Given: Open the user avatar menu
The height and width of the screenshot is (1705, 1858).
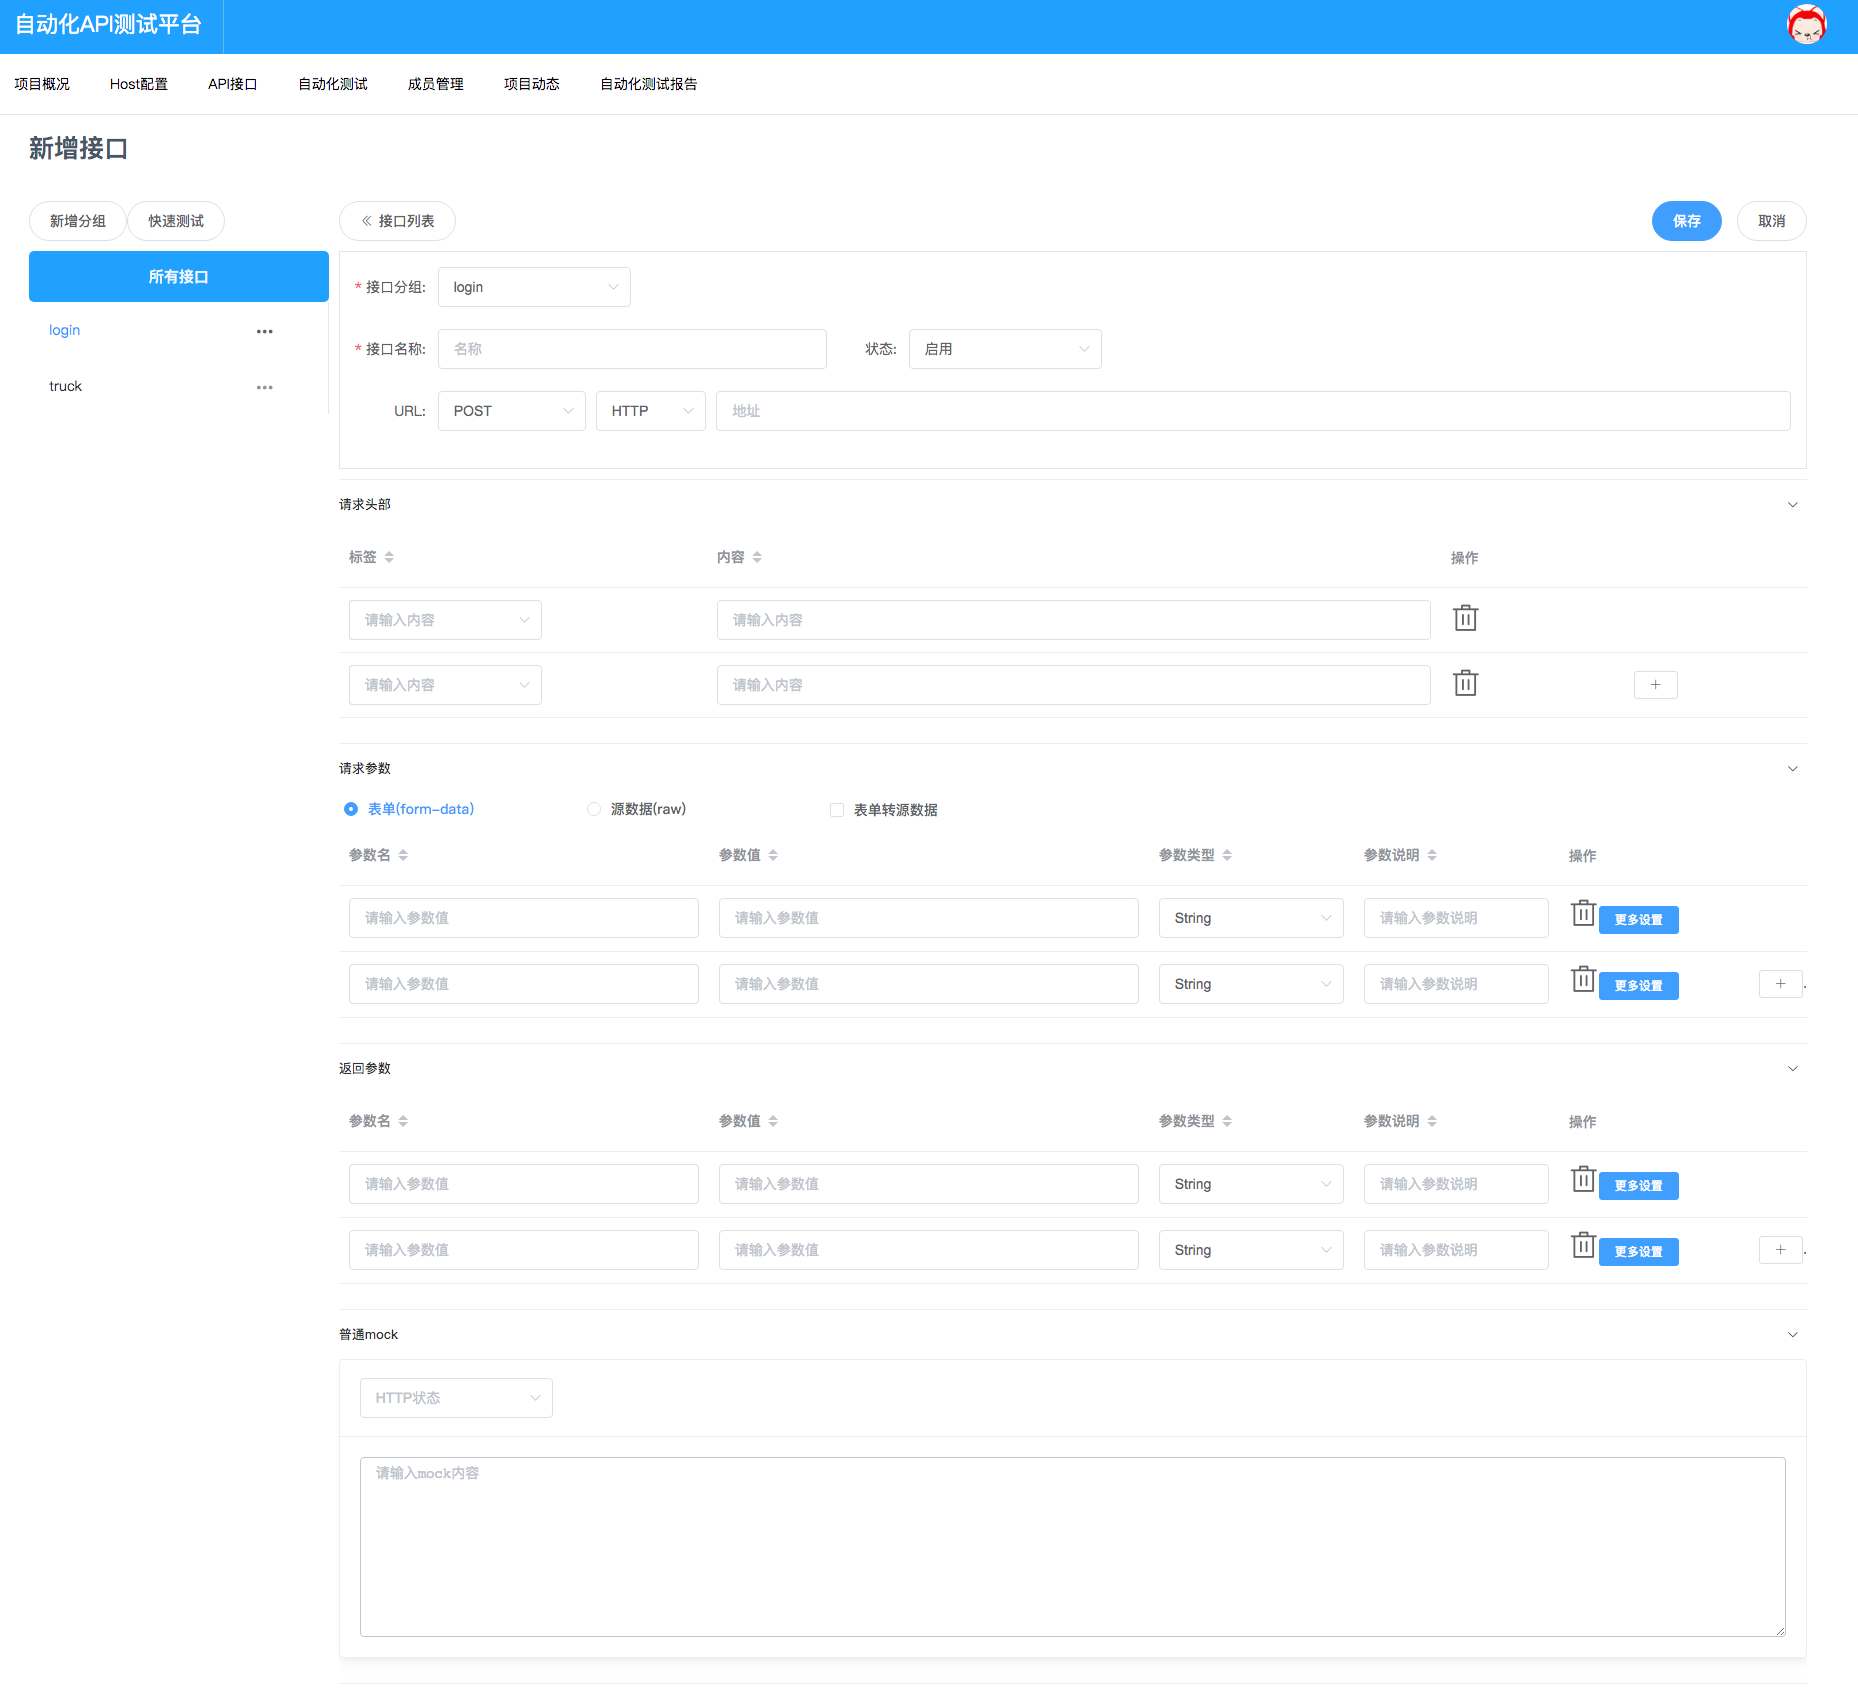Looking at the screenshot, I should (x=1806, y=25).
